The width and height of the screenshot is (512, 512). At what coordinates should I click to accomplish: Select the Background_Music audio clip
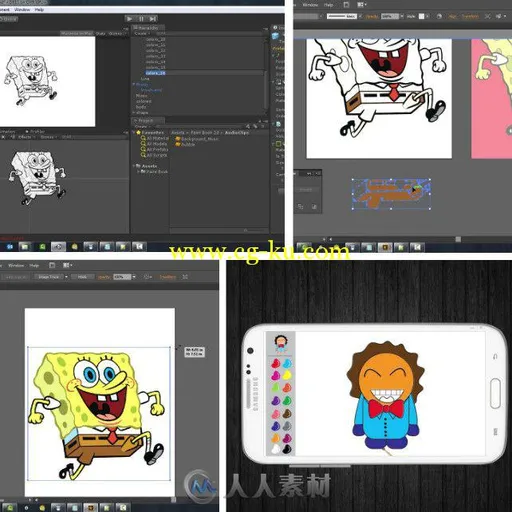coord(197,139)
